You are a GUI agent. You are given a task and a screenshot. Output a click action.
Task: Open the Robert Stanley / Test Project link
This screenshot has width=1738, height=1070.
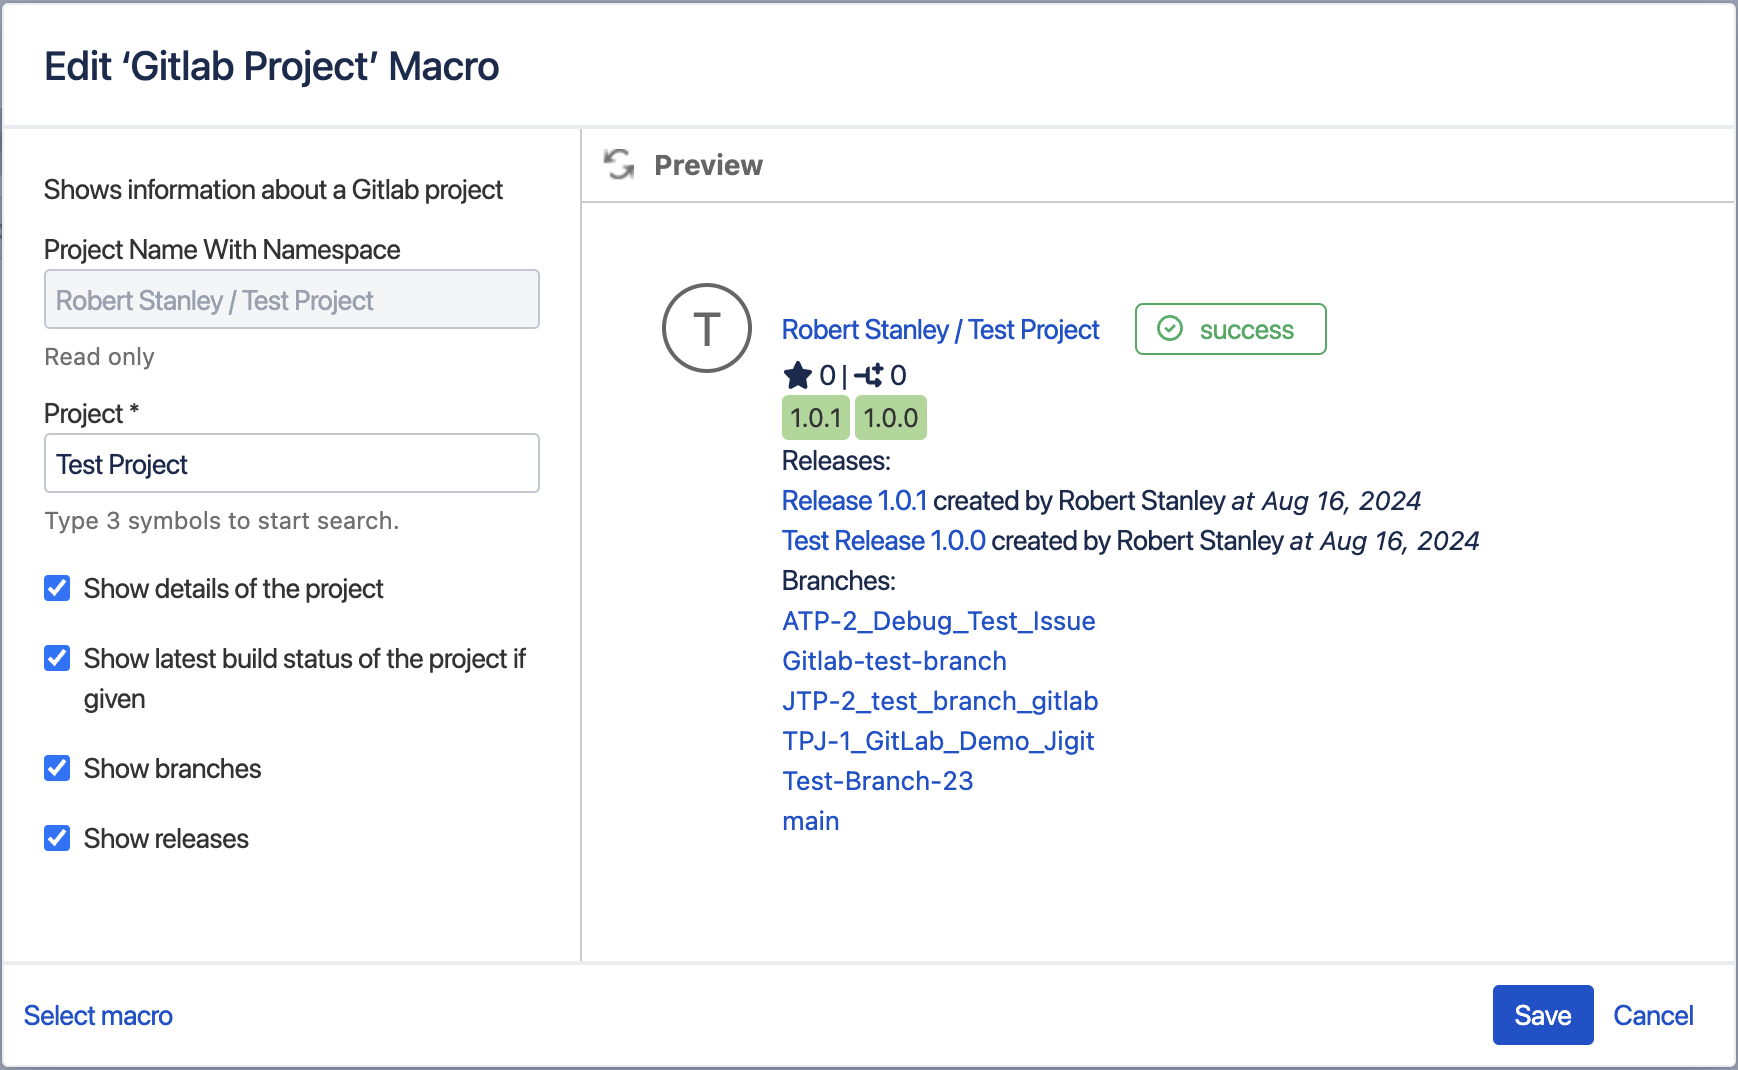[940, 330]
